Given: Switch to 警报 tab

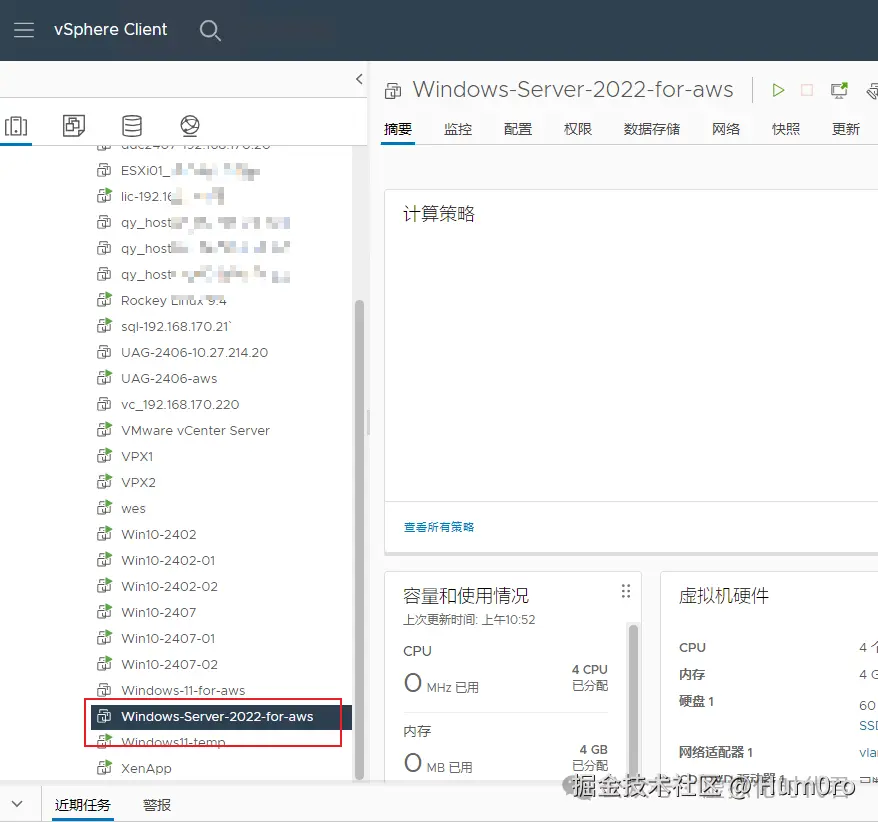Looking at the screenshot, I should coord(157,805).
